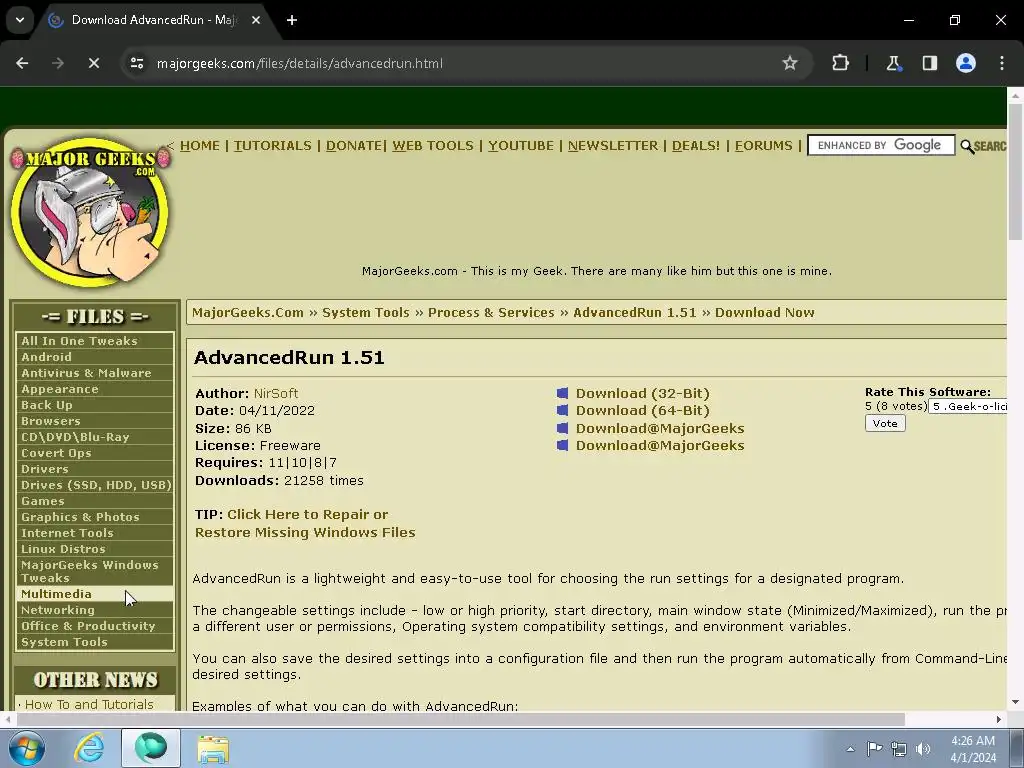Viewport: 1024px width, 768px height.
Task: Open FORUMS menu link
Action: tap(763, 146)
